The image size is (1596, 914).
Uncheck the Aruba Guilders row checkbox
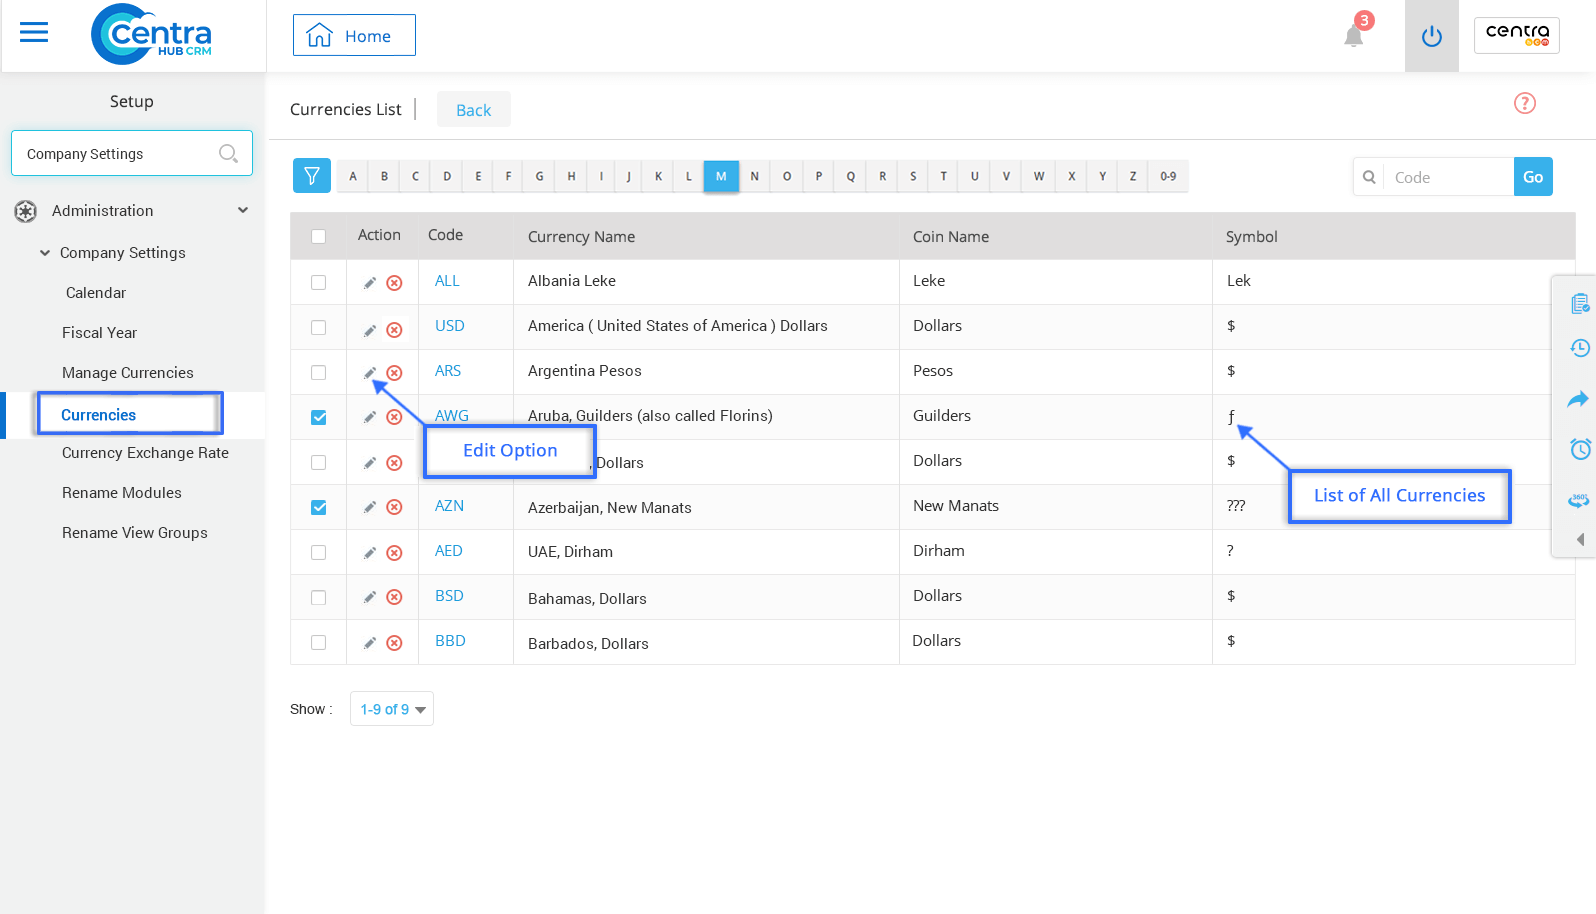coord(318,417)
